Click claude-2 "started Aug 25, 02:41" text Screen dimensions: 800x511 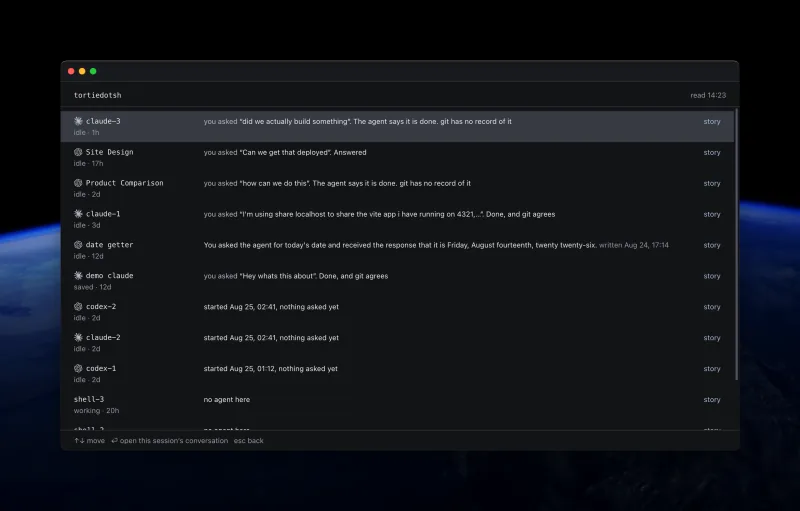pos(271,338)
